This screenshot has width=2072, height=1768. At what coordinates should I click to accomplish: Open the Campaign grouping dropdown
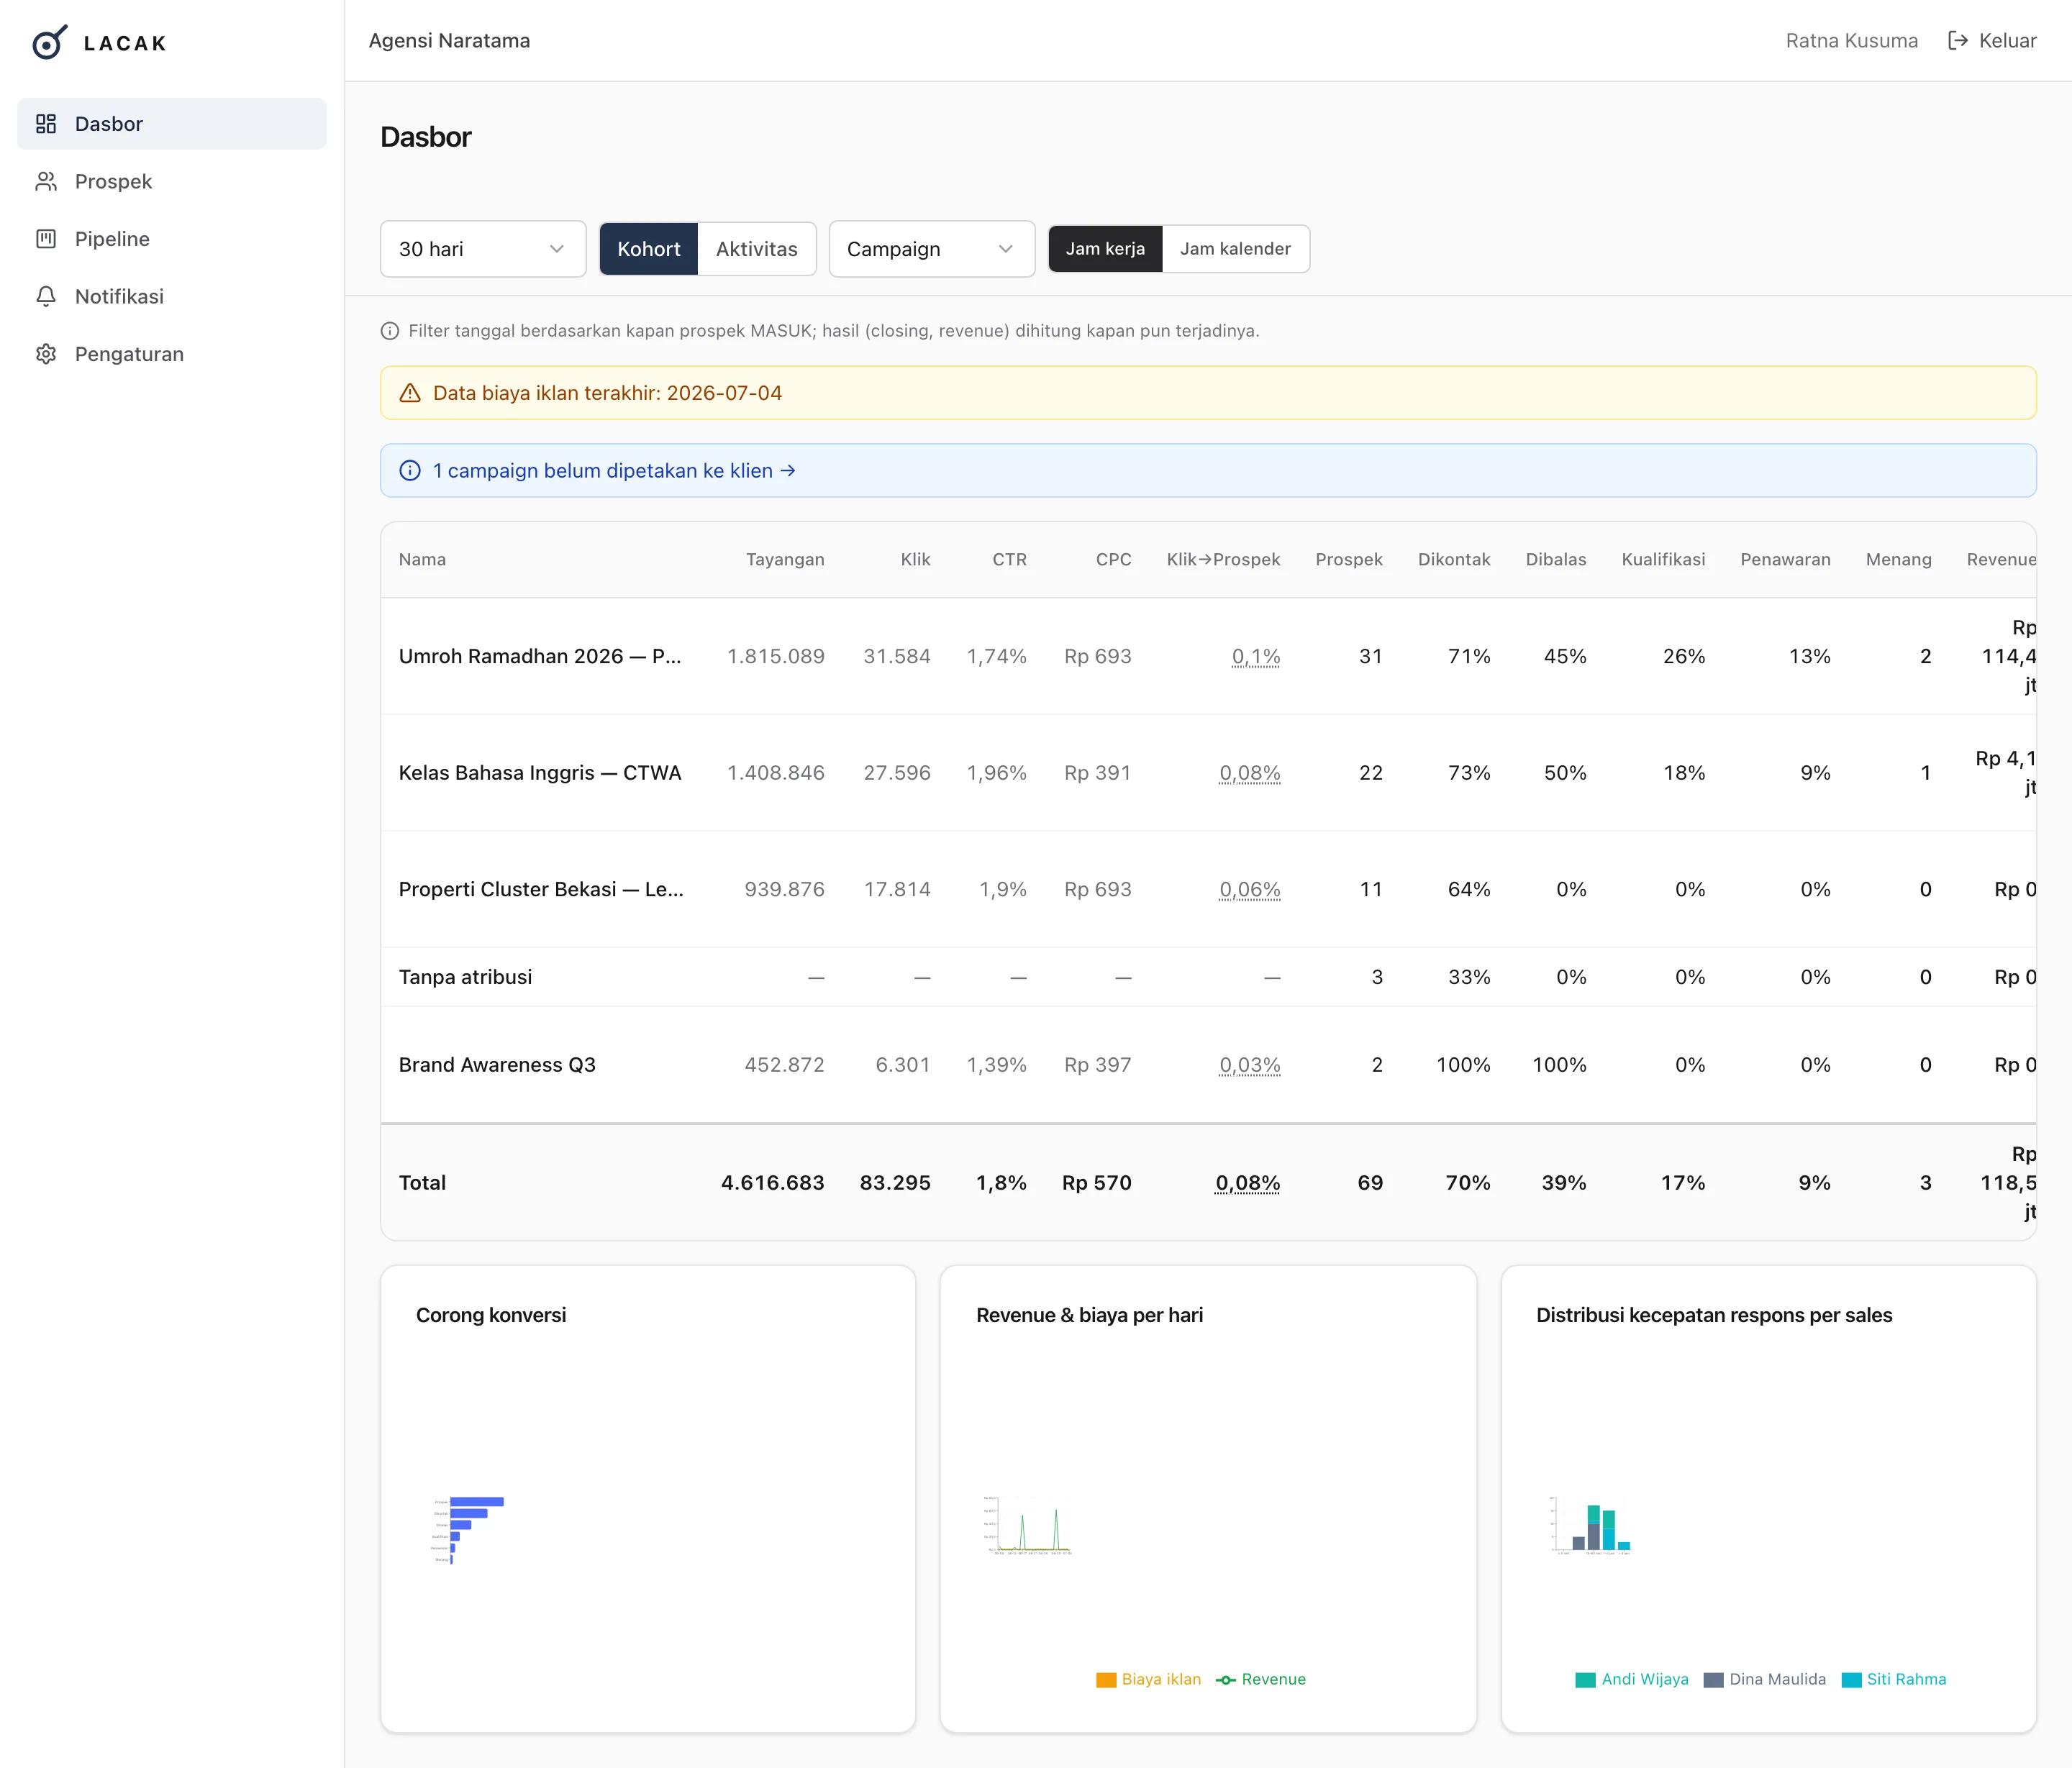932,249
